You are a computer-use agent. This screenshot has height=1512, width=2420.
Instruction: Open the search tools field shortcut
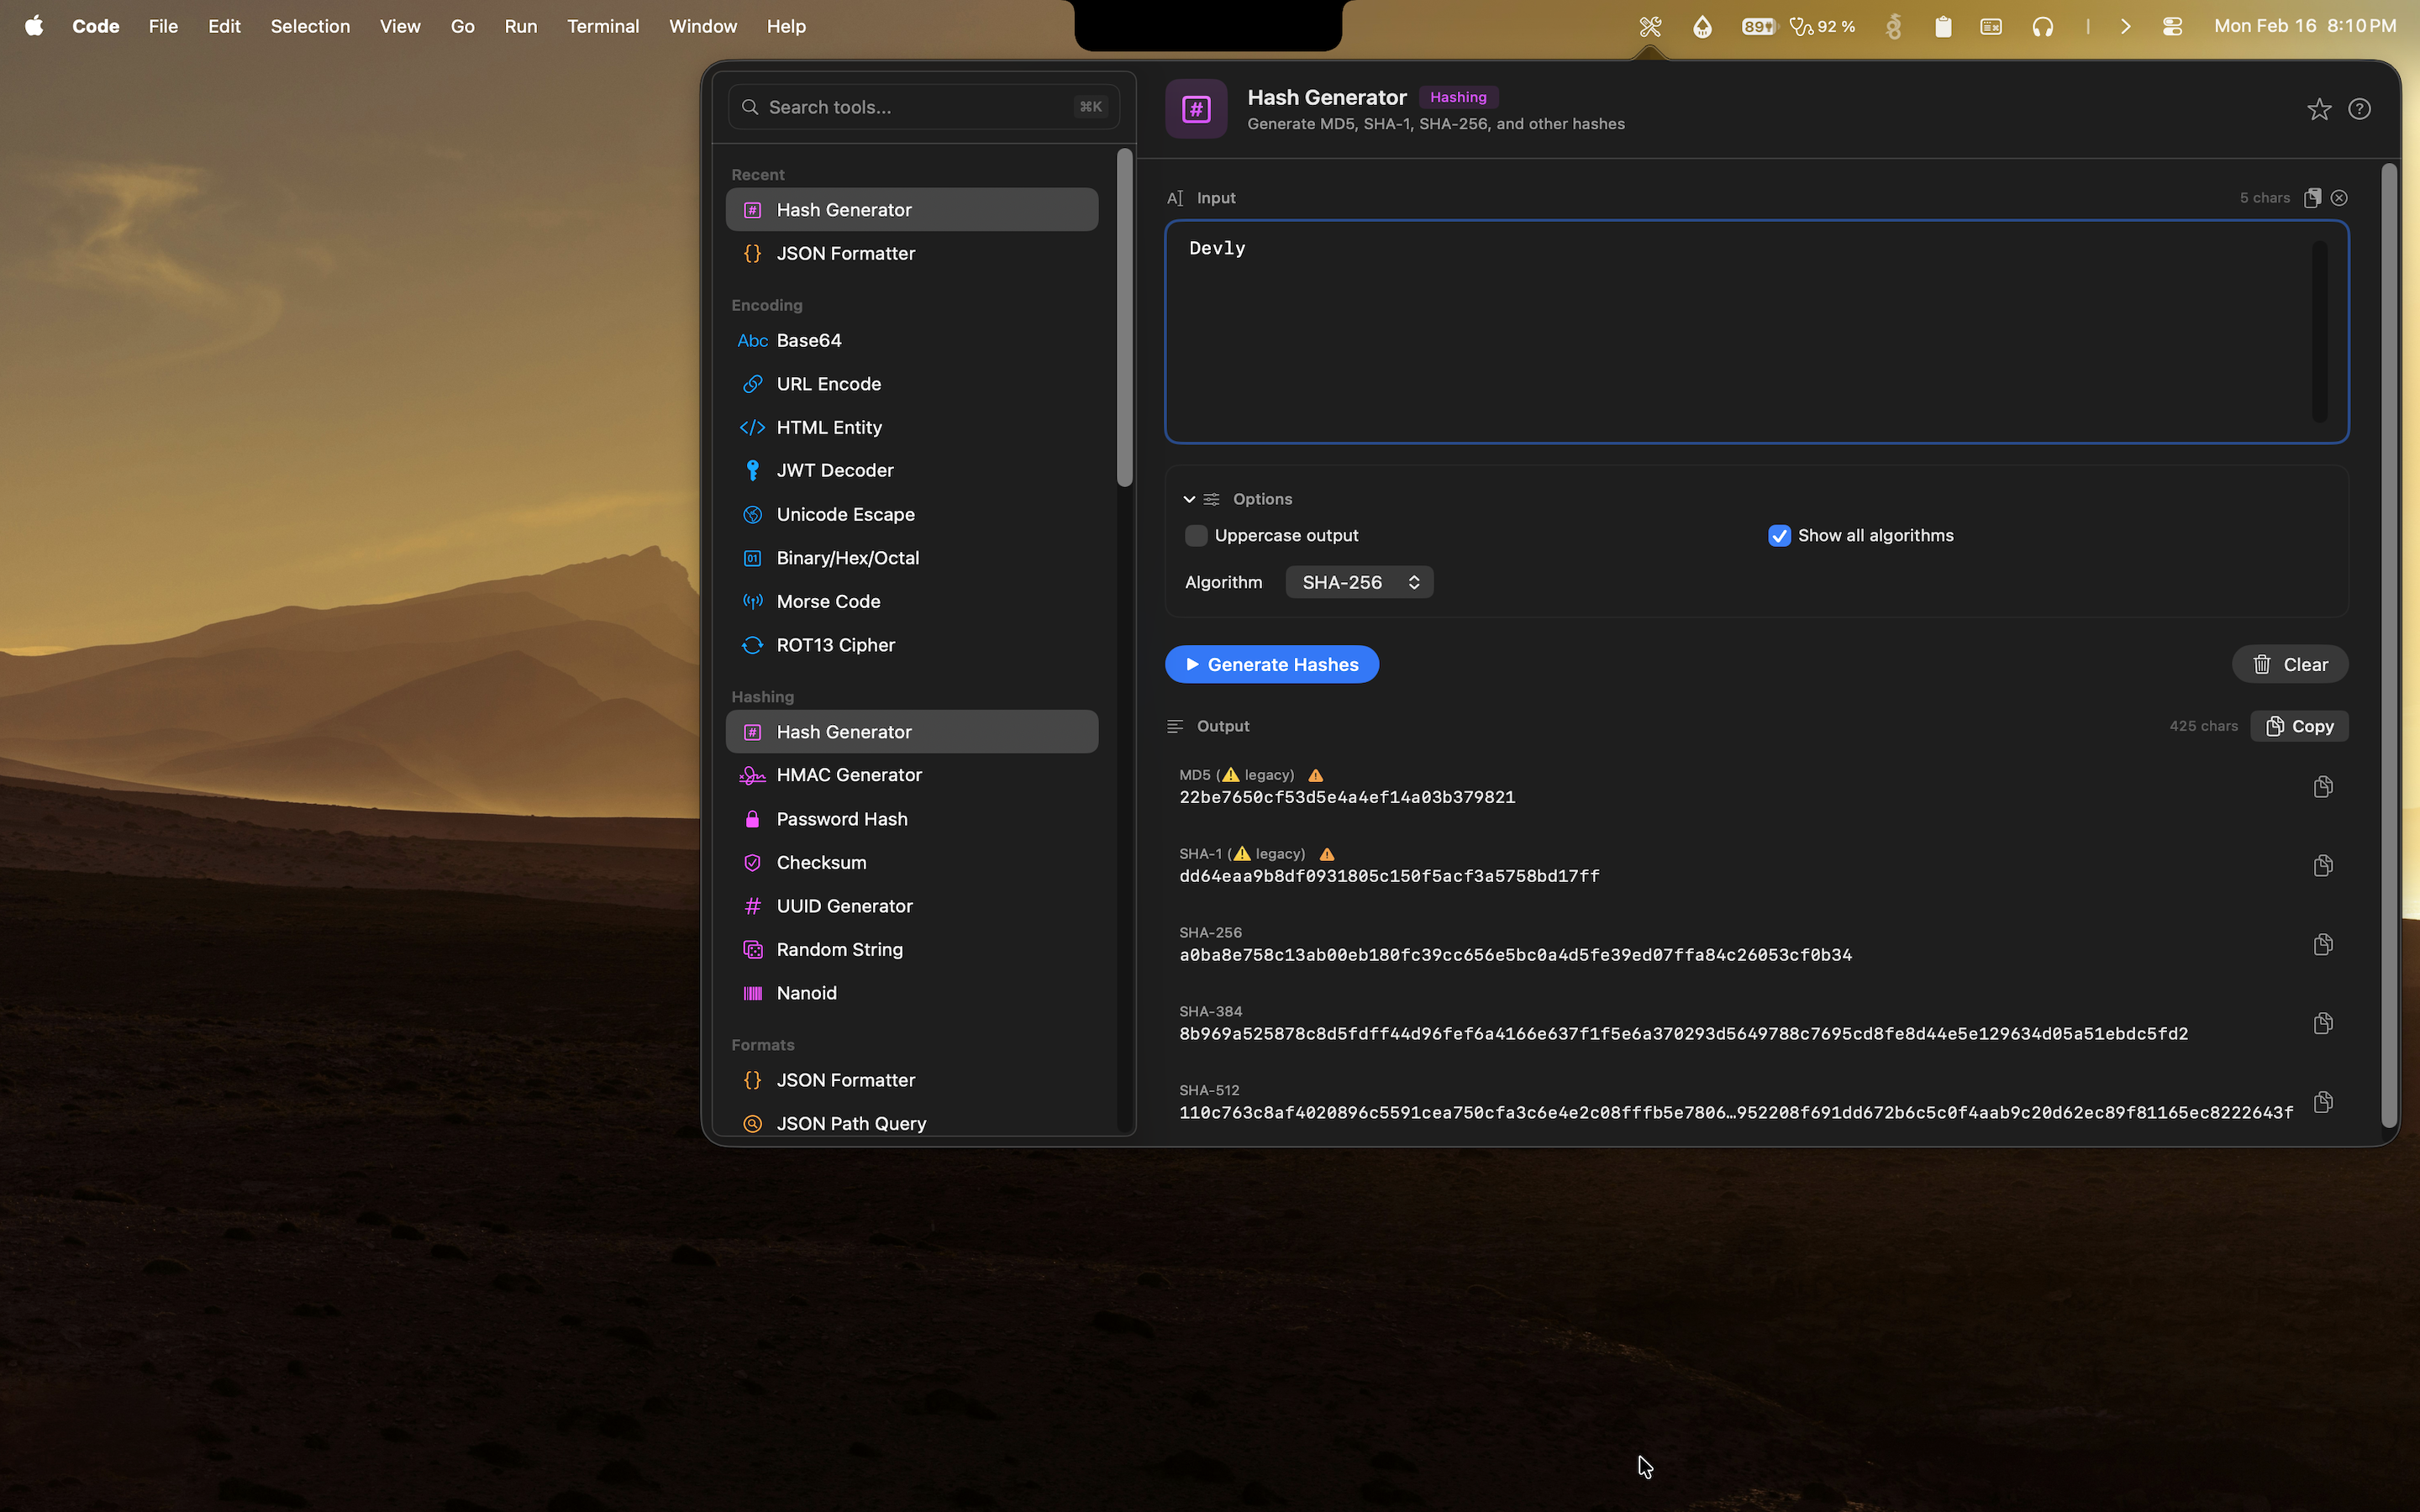(x=1090, y=106)
